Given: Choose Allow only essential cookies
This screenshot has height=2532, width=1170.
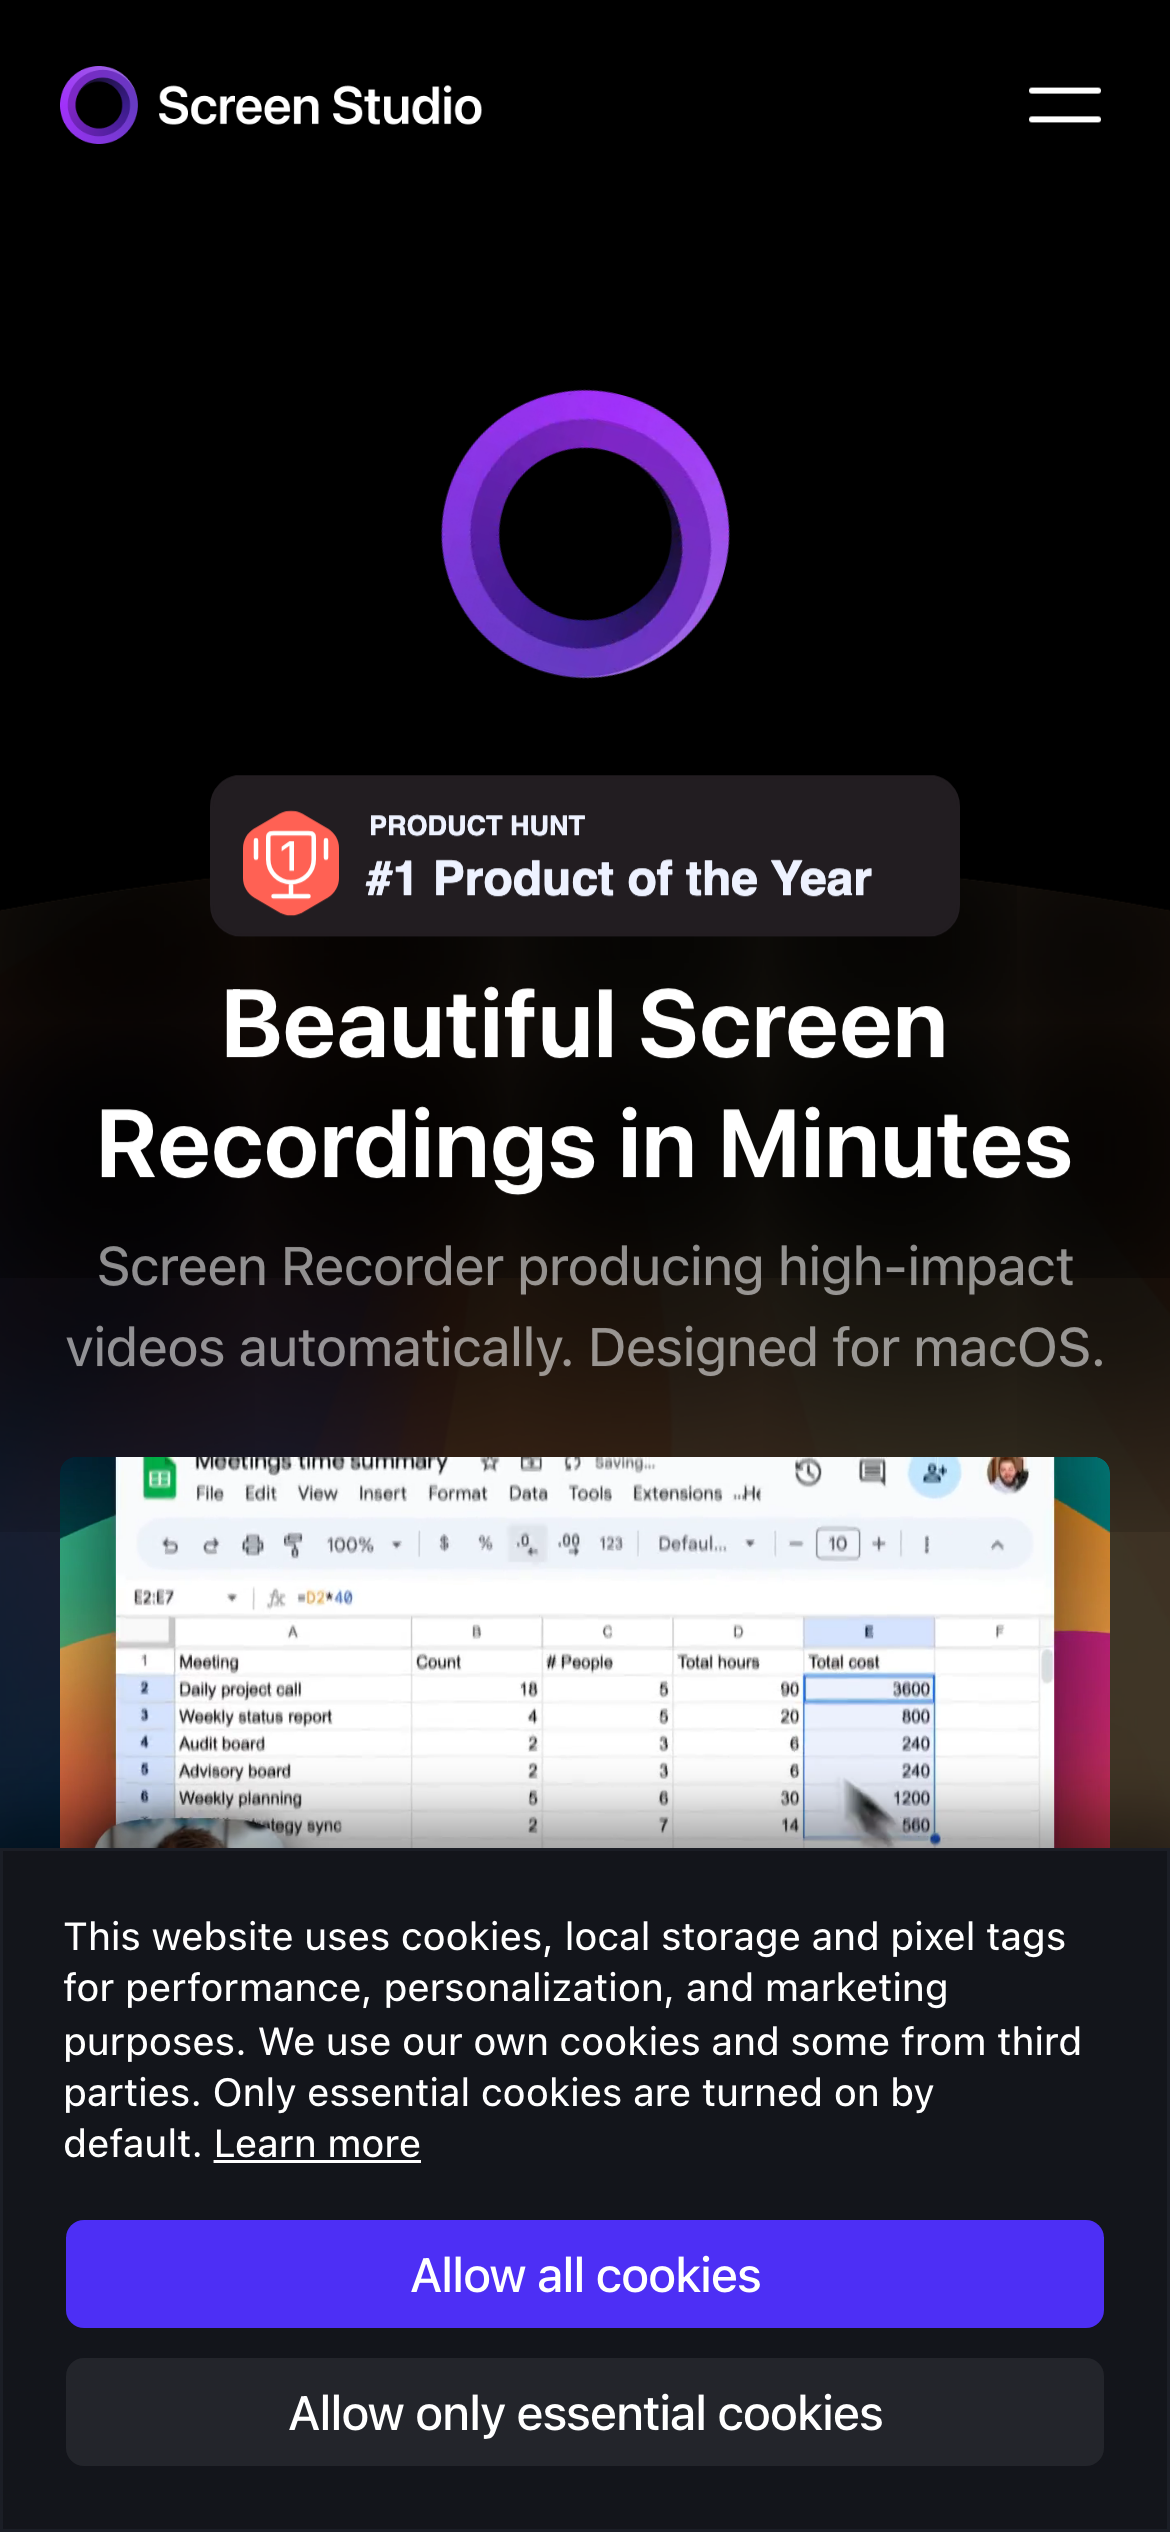Looking at the screenshot, I should (x=585, y=2413).
